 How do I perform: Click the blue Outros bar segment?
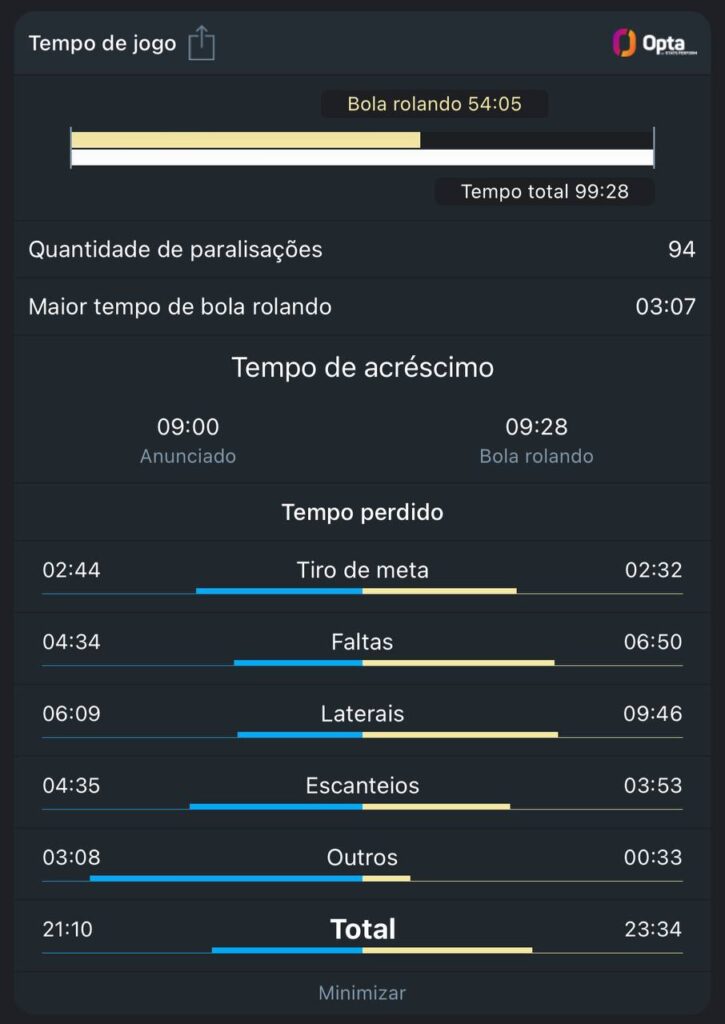(x=226, y=878)
